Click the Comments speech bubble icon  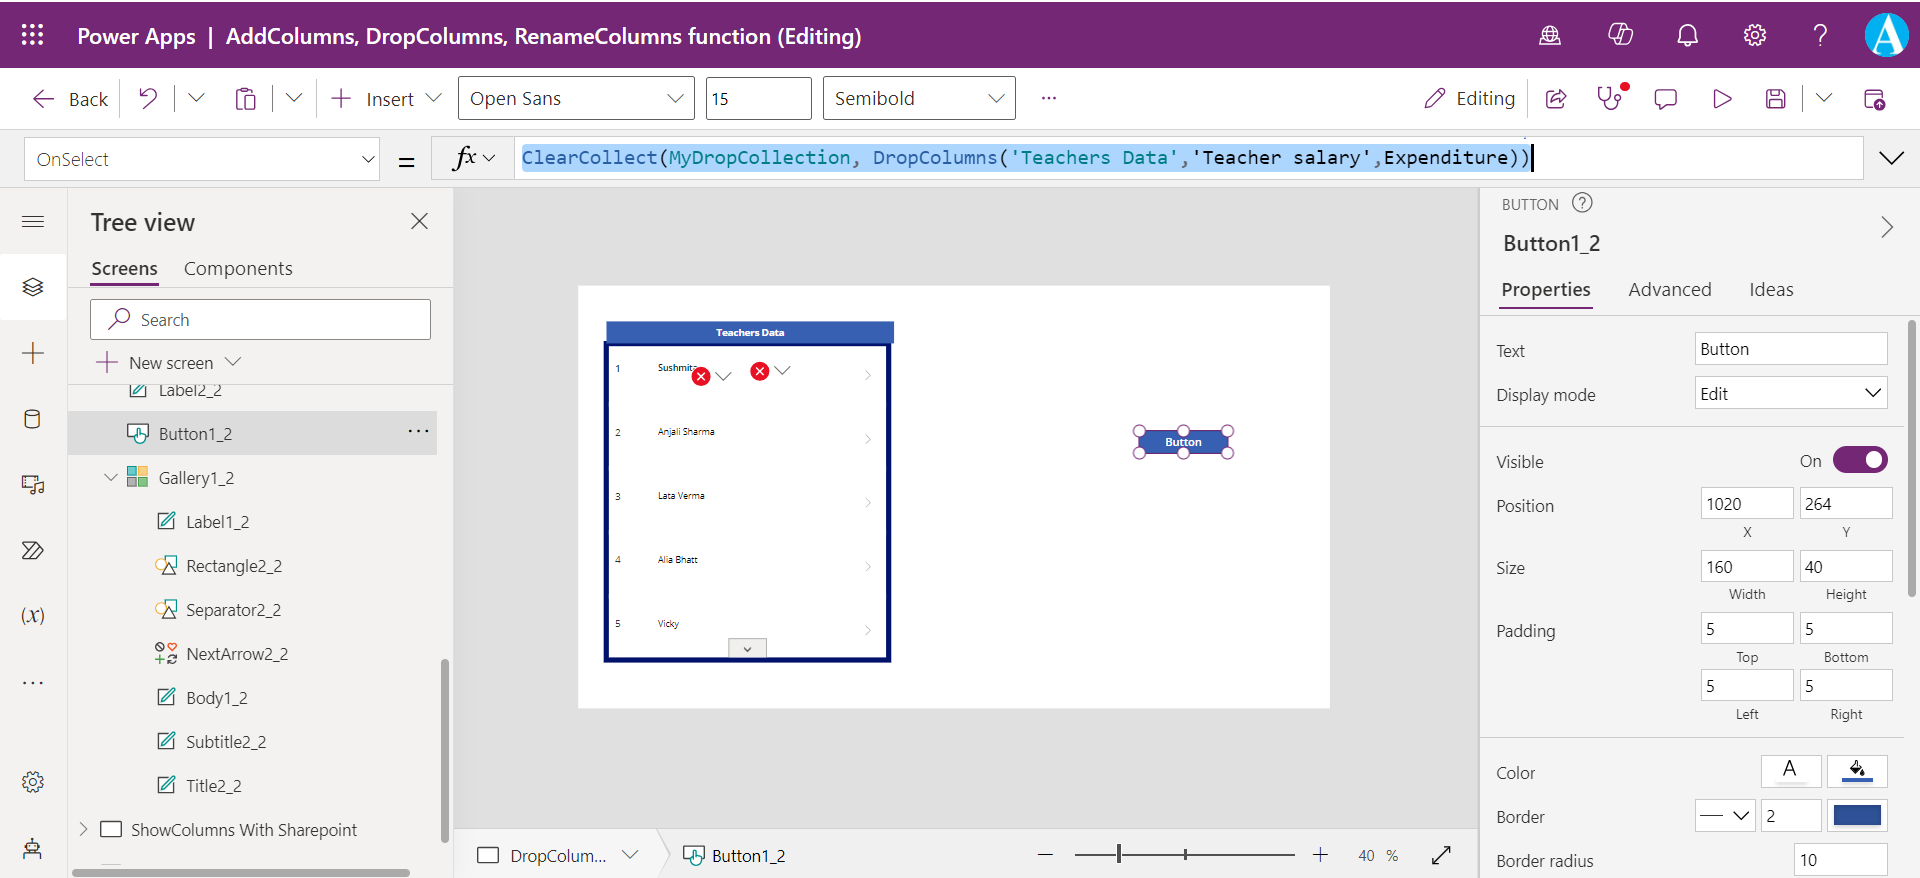click(x=1665, y=98)
